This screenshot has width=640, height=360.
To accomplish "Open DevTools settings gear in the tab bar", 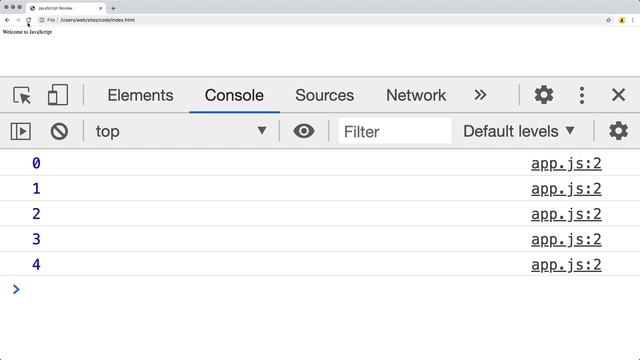I will (544, 95).
